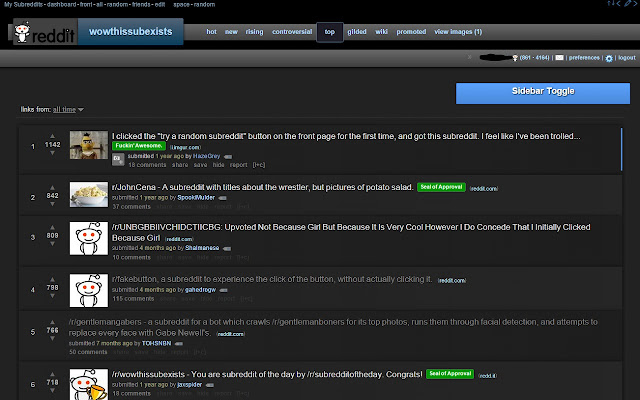
Task: Switch to the hot tab
Action: pos(211,32)
